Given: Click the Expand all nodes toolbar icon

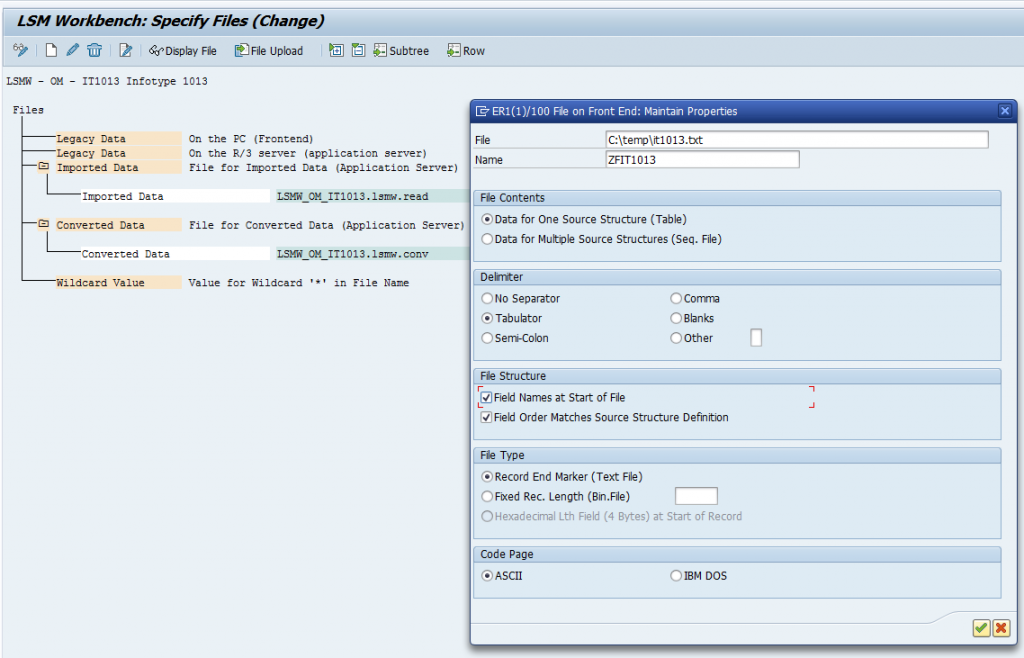Looking at the screenshot, I should pos(336,50).
